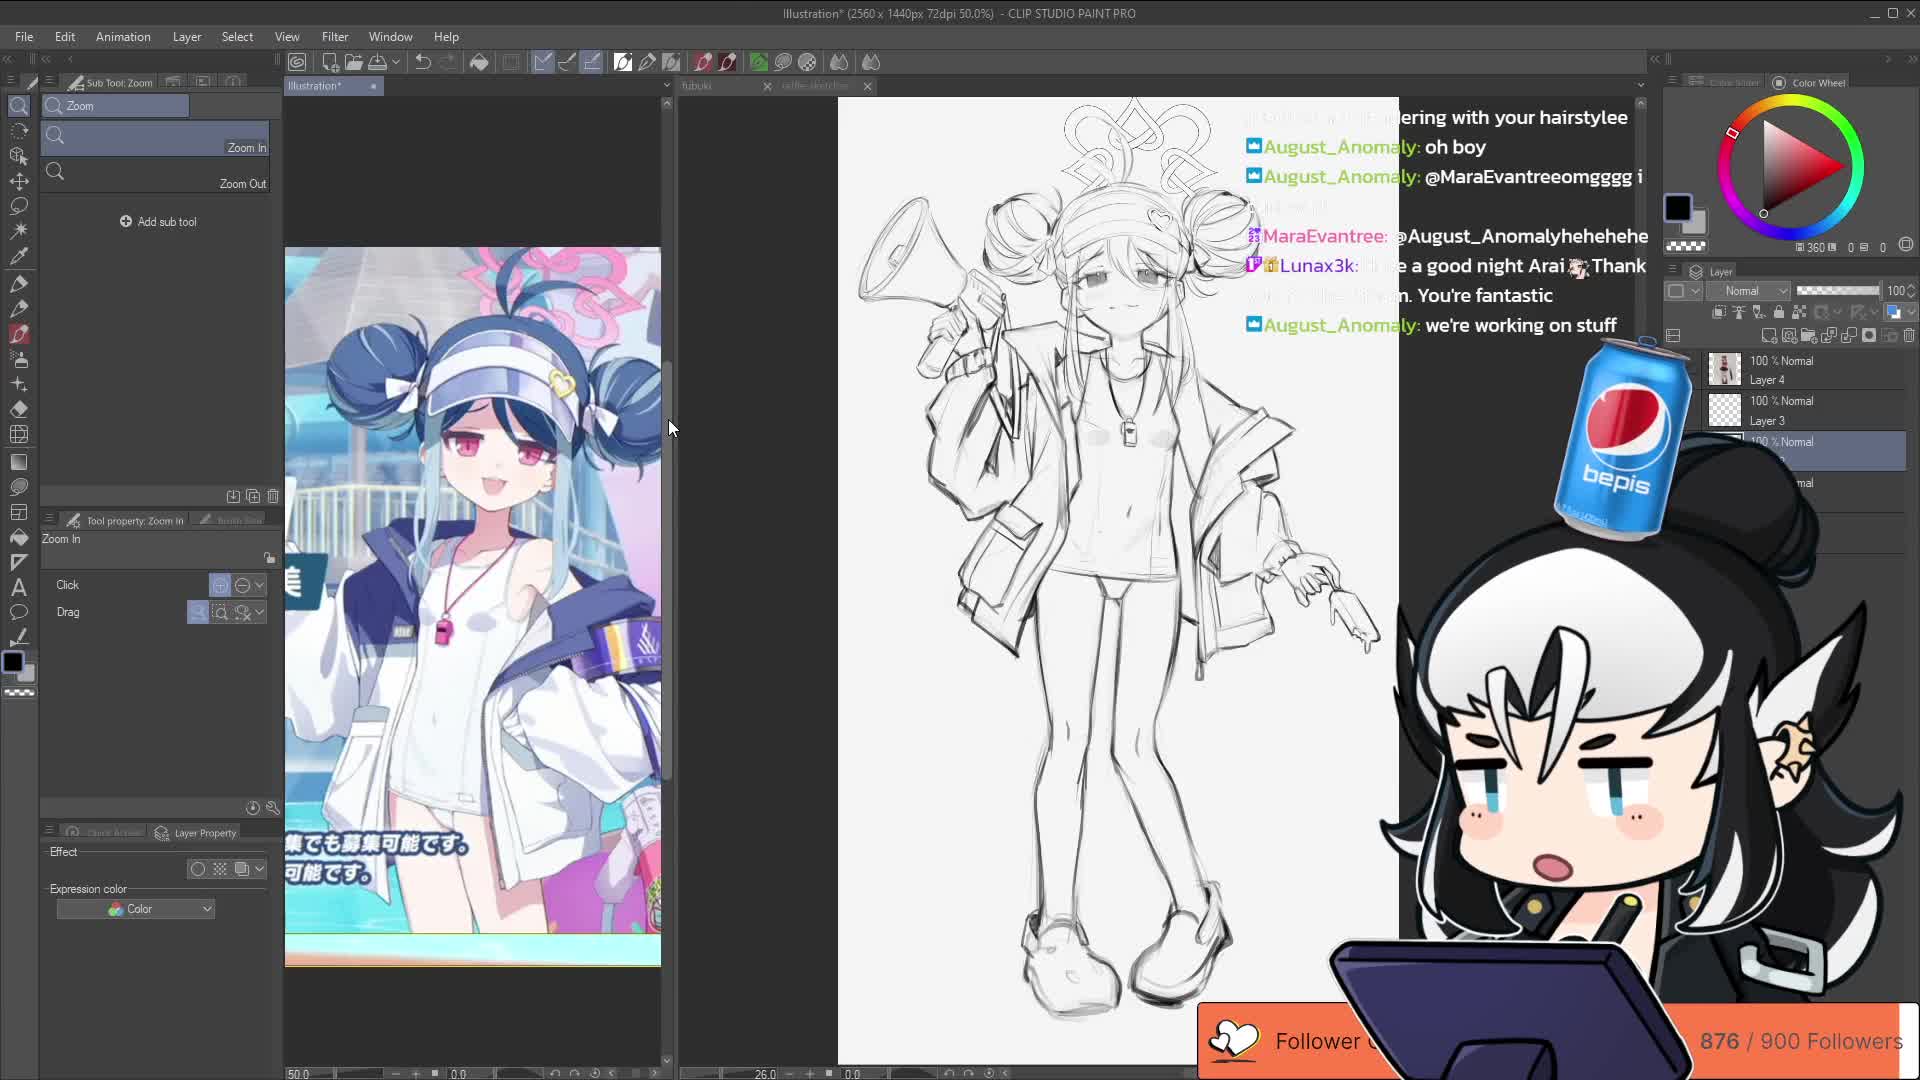Select the Move layer tool
The height and width of the screenshot is (1080, 1920).
19,181
